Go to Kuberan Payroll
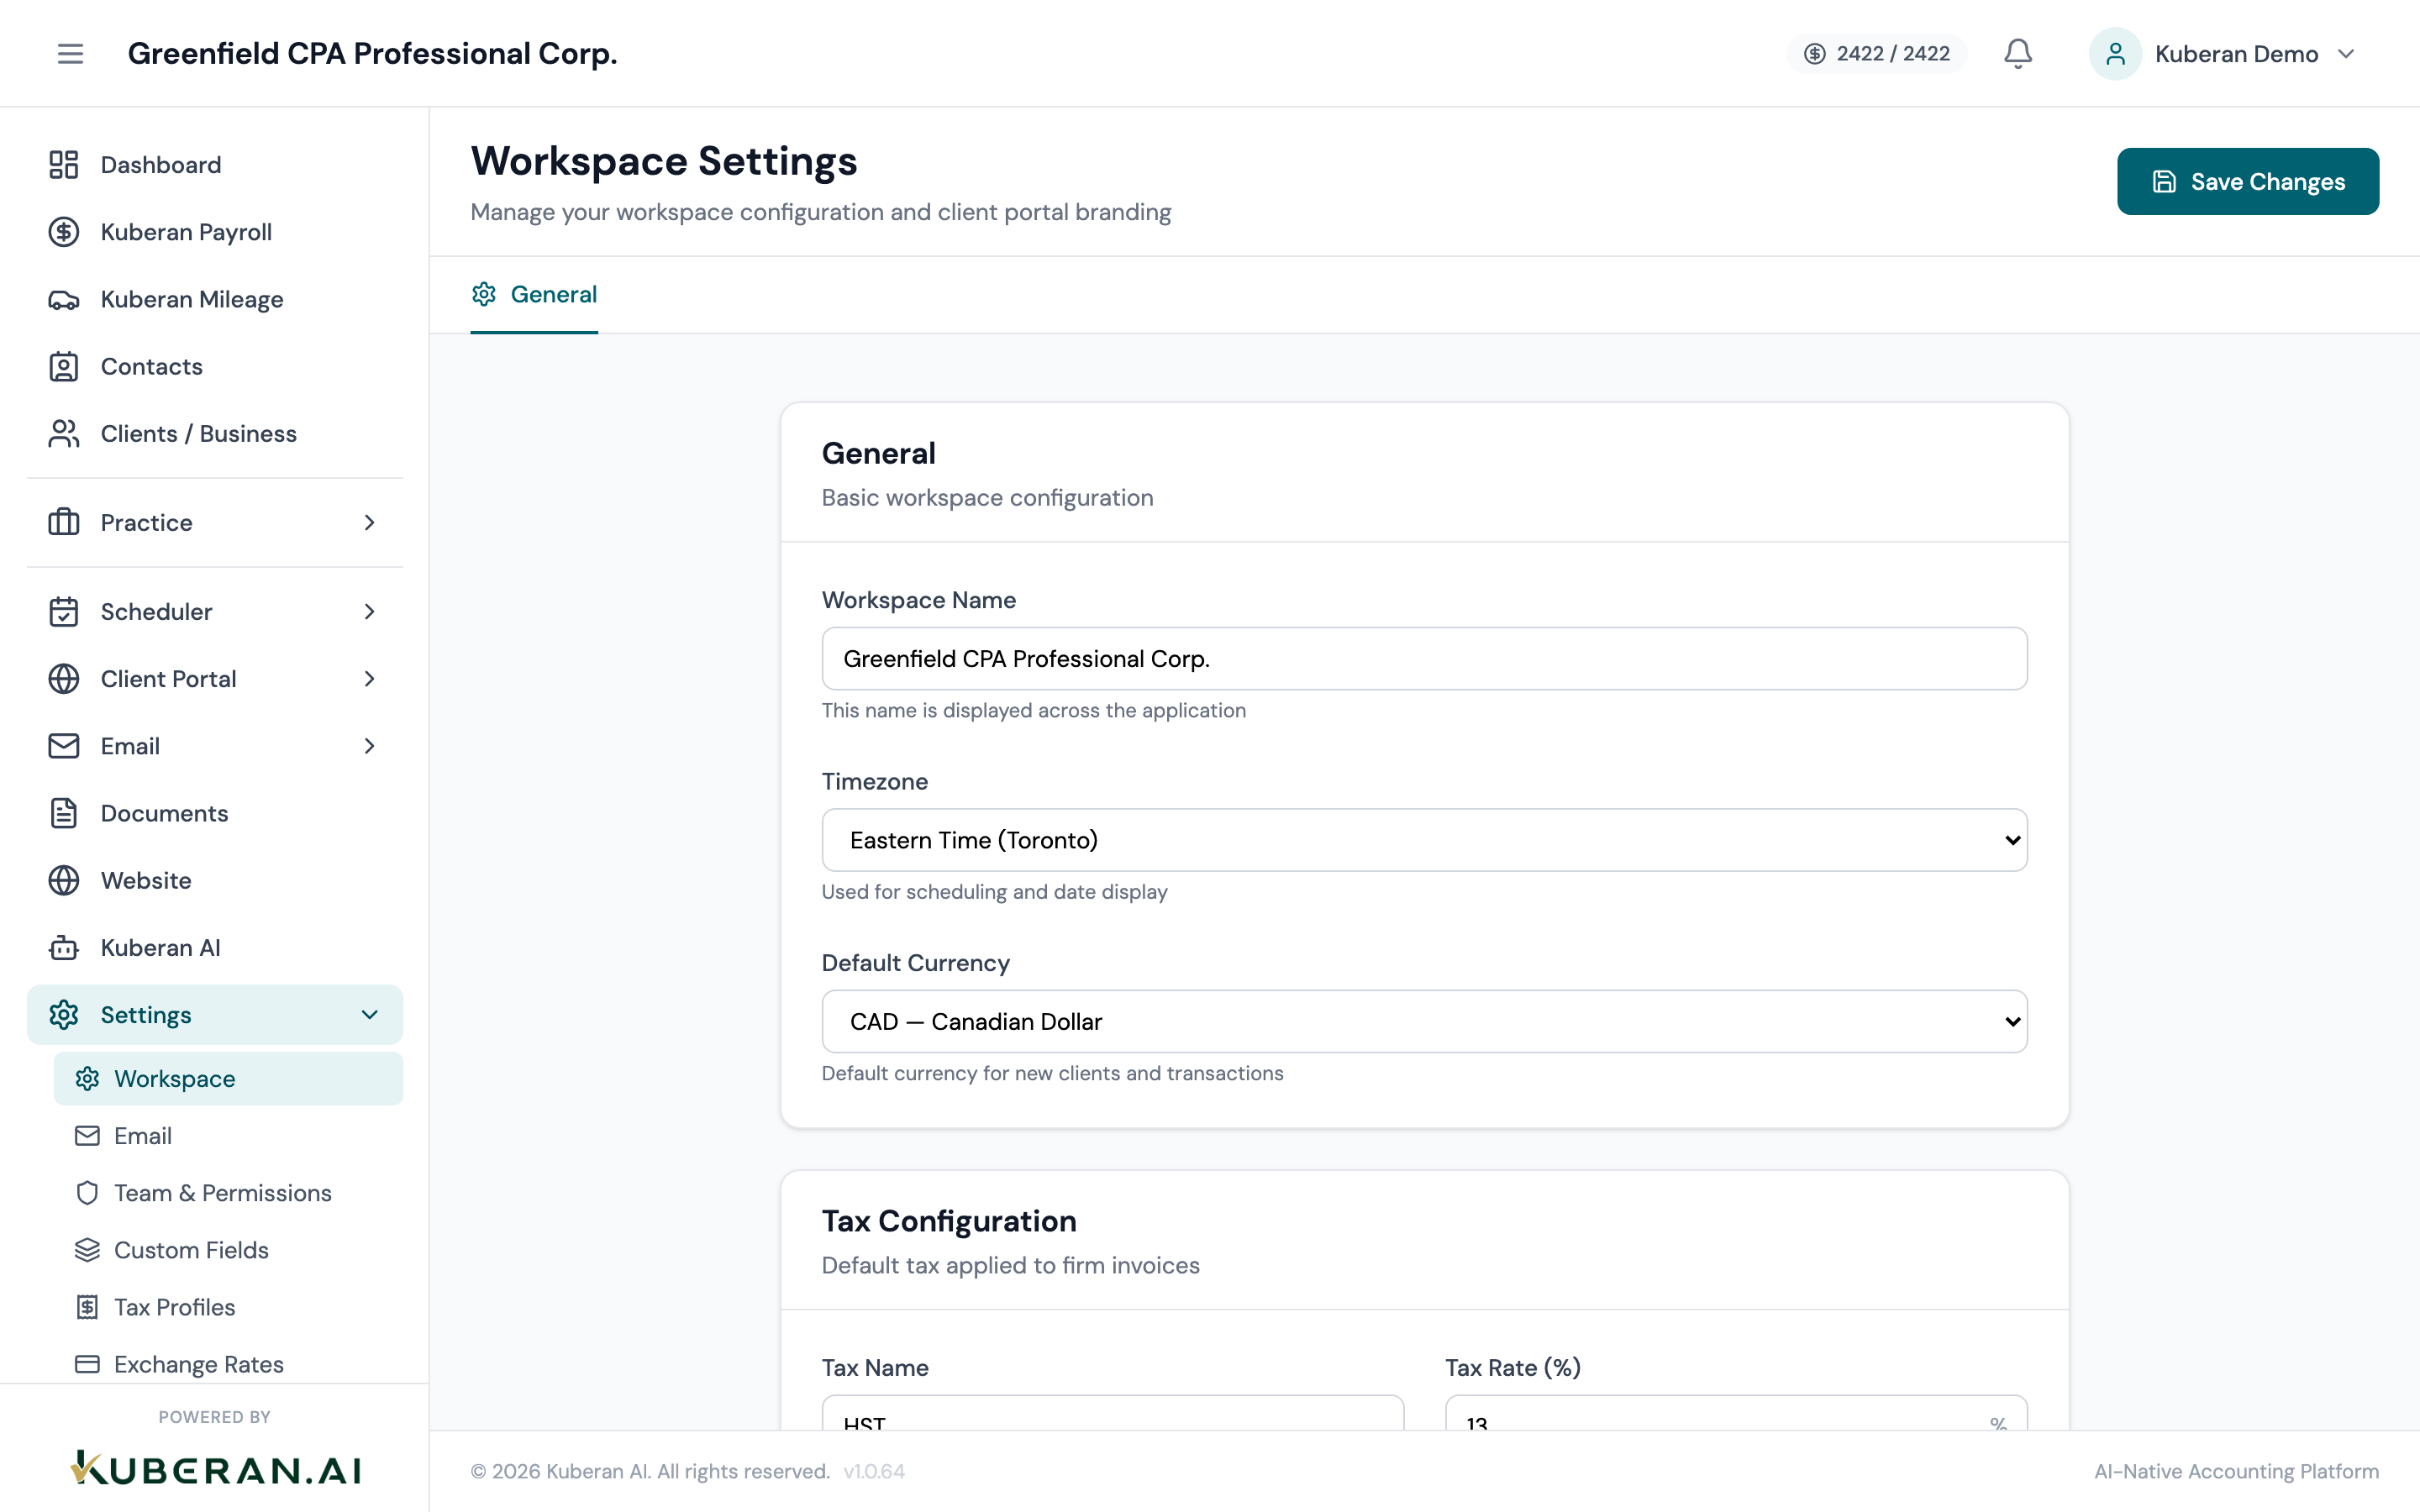This screenshot has height=1512, width=2420. pyautogui.click(x=215, y=232)
